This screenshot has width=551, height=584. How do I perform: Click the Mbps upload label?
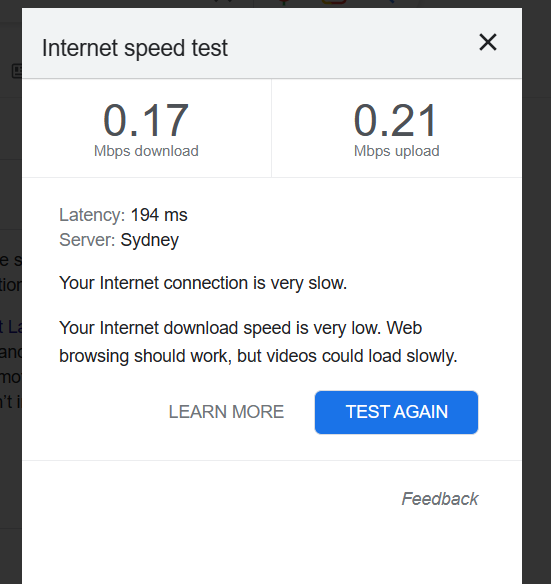(x=396, y=151)
